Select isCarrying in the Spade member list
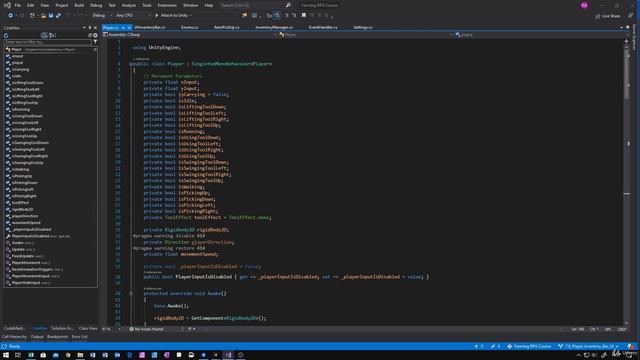Viewport: 640px width, 360px height. pos(20,69)
